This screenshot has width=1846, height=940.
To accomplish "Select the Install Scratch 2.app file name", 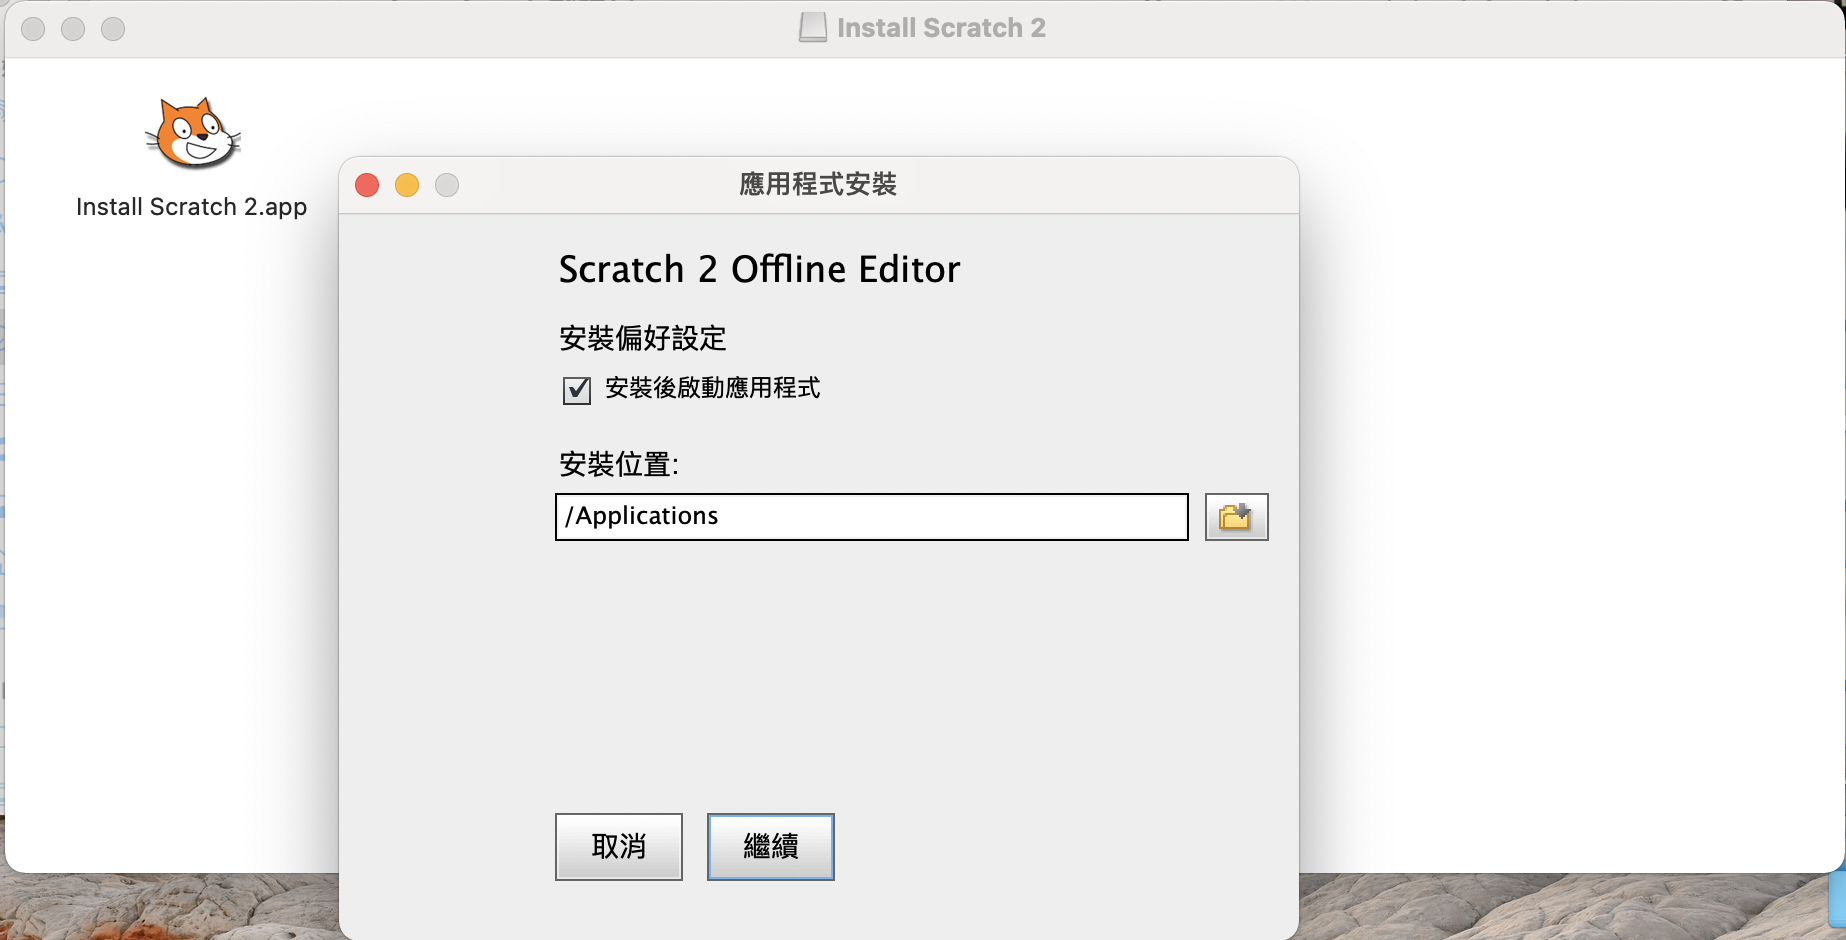I will pos(191,207).
